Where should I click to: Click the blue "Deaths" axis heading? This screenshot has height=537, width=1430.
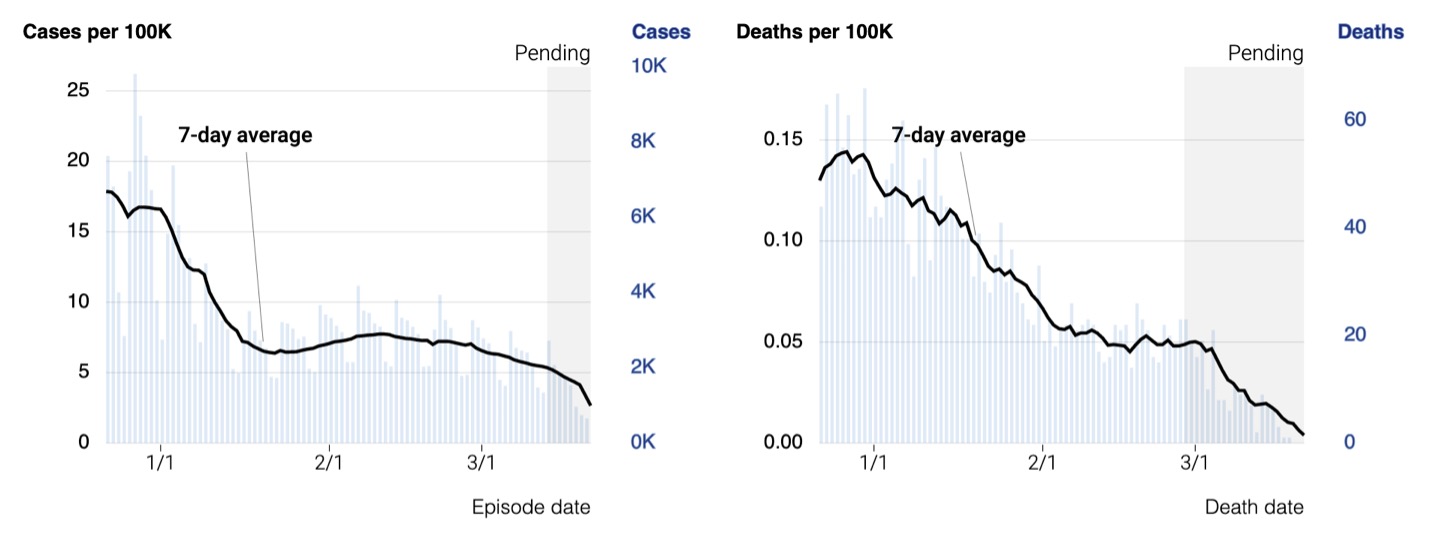(1370, 32)
